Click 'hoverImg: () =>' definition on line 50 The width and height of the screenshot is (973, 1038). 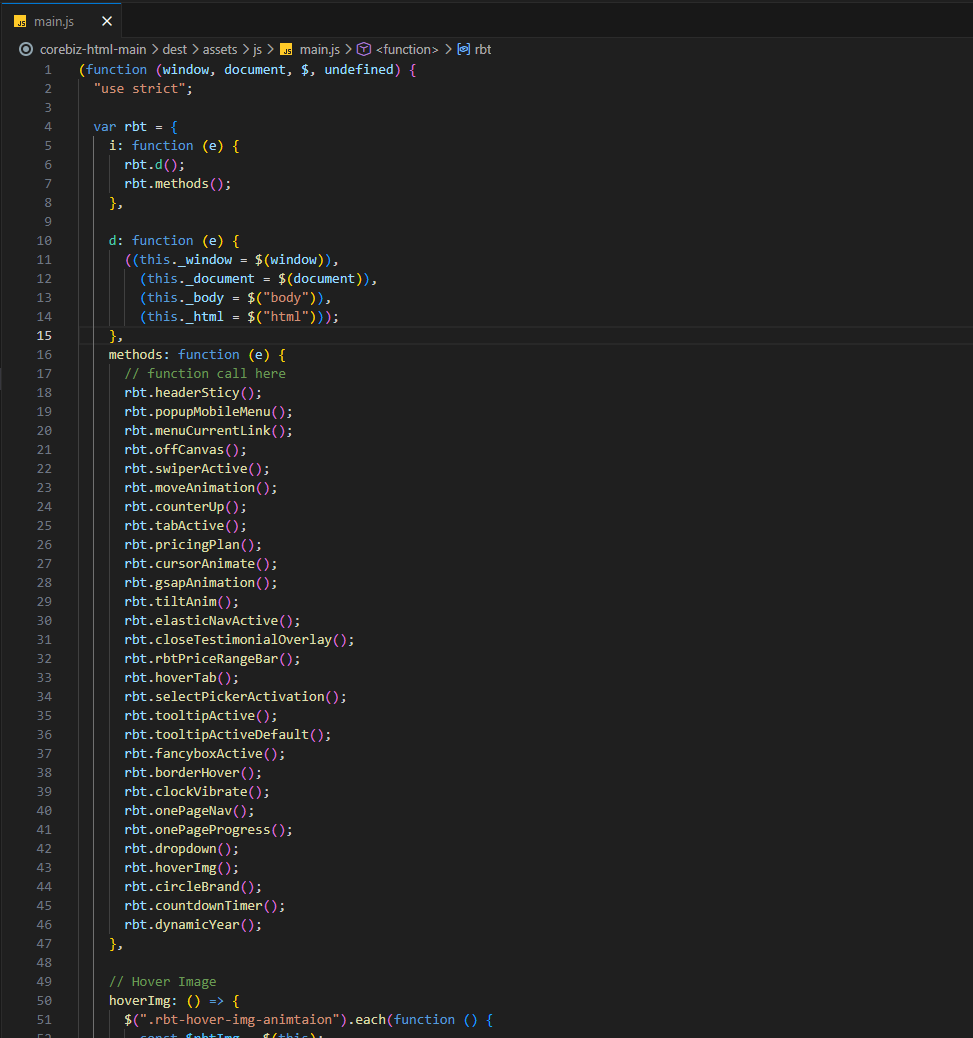click(x=166, y=1001)
